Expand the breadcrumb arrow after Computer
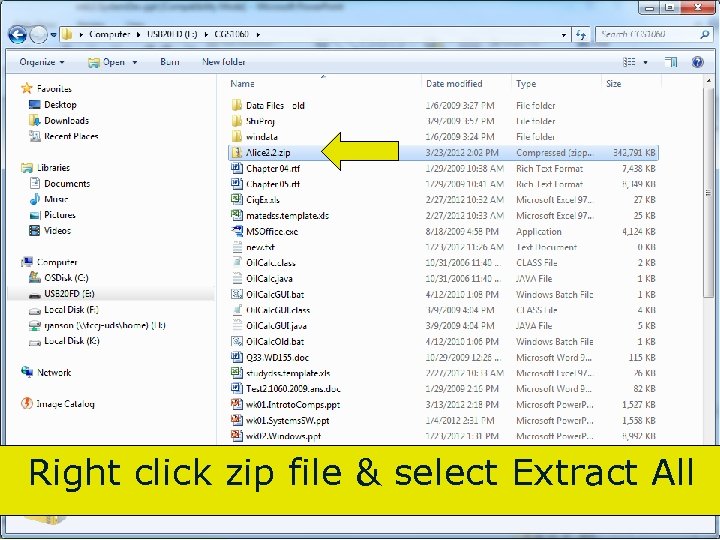The height and width of the screenshot is (540, 720). point(138,35)
